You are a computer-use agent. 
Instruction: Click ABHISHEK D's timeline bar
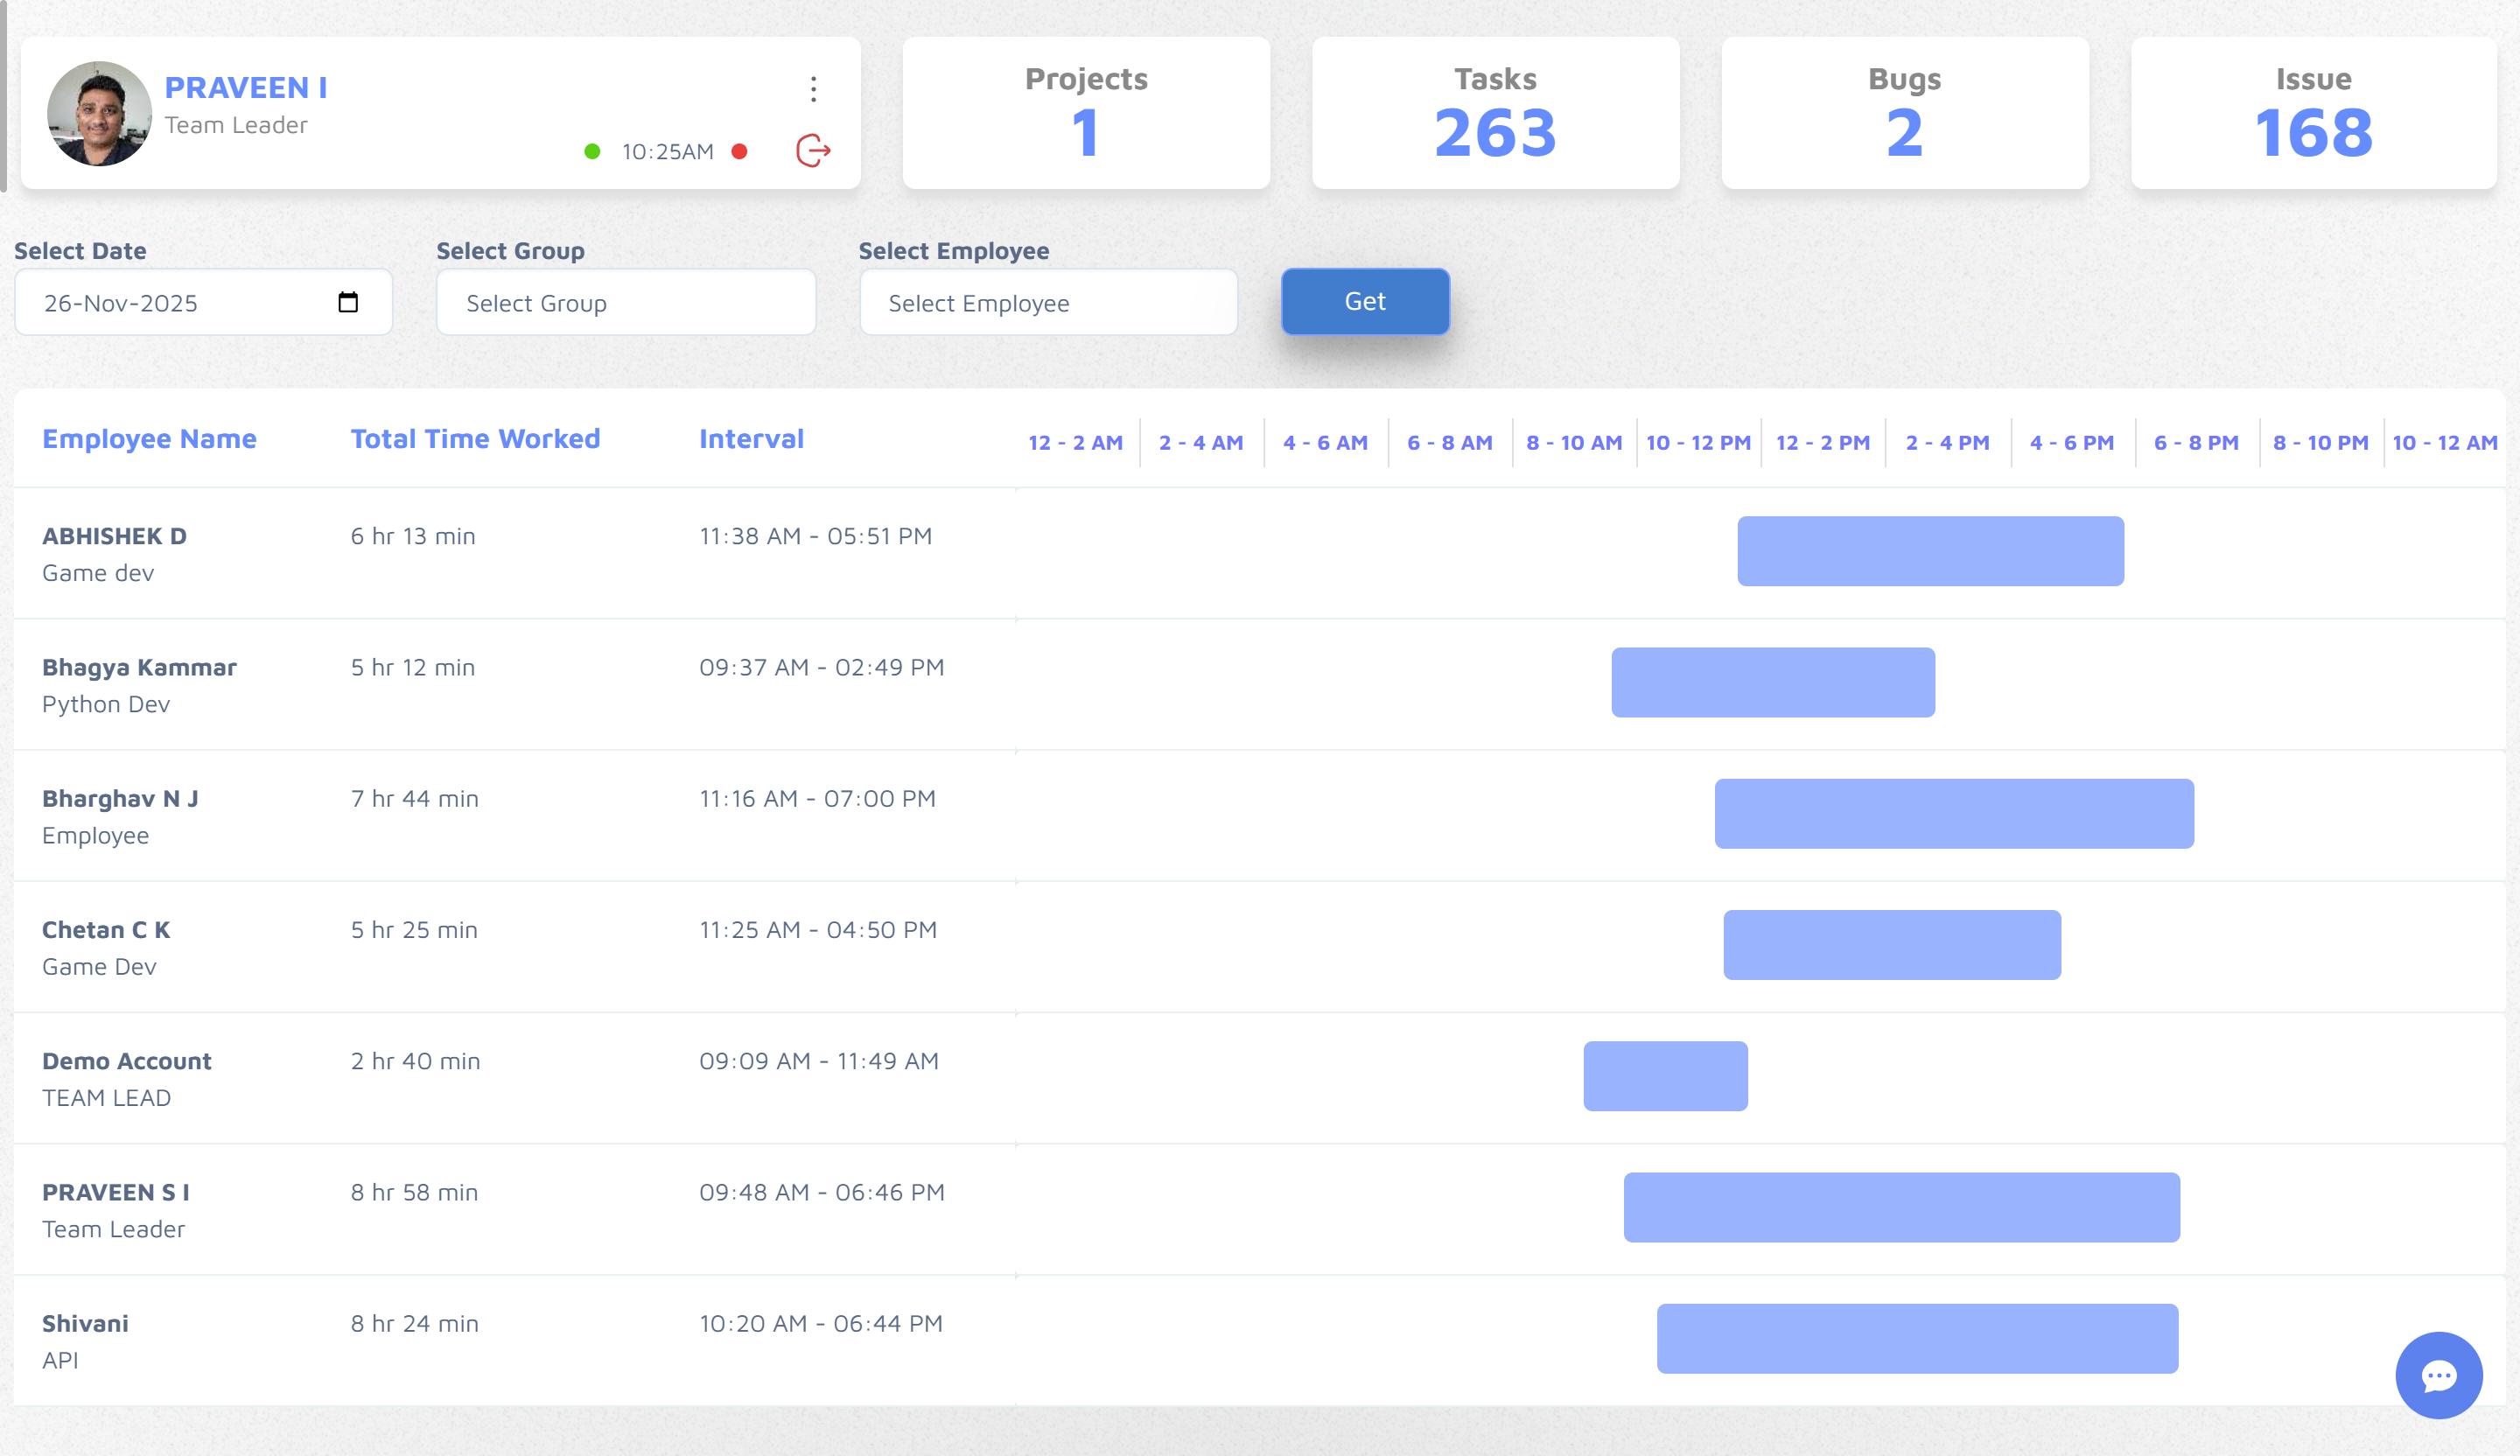[1930, 551]
